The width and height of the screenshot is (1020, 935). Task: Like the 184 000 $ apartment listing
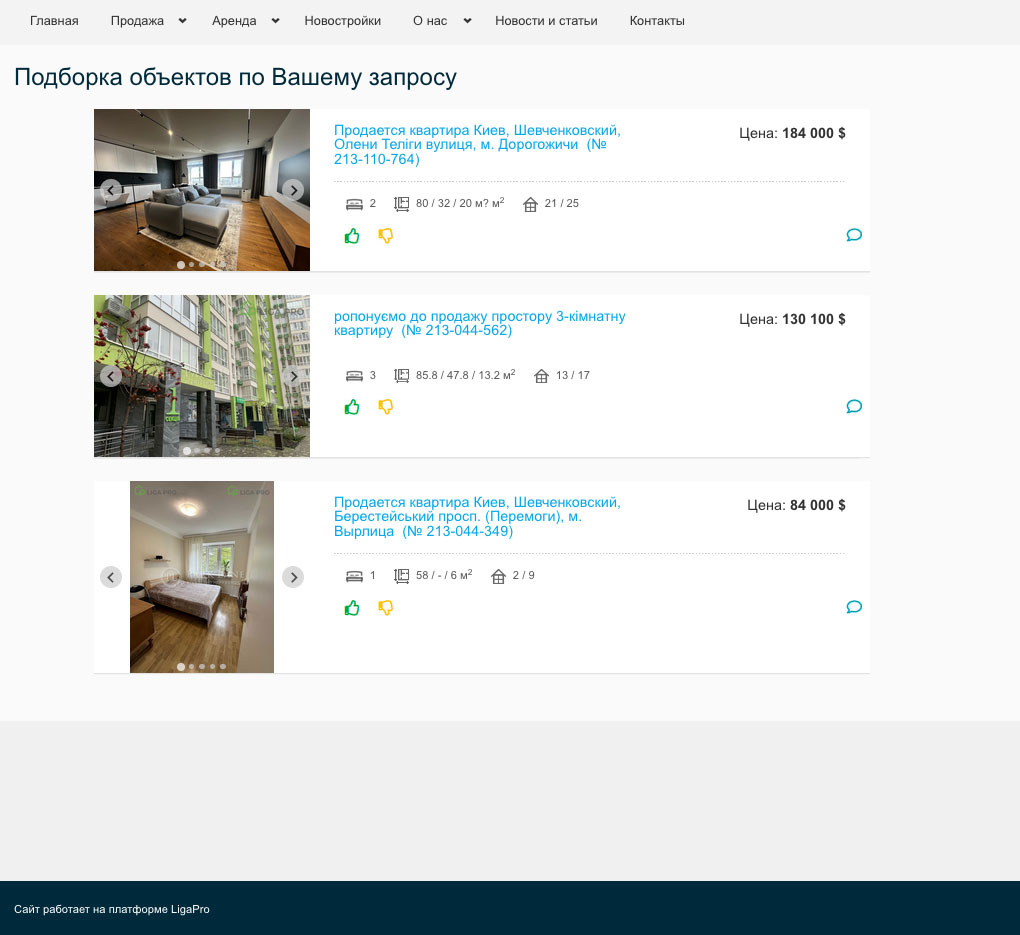pyautogui.click(x=352, y=236)
